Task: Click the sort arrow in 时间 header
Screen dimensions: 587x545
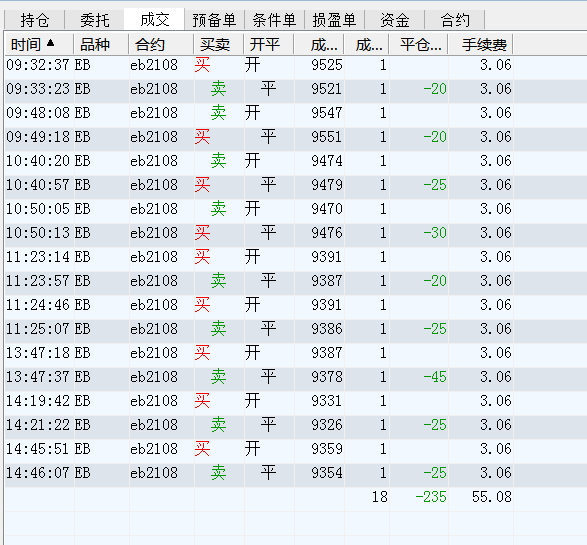Action: coord(51,43)
